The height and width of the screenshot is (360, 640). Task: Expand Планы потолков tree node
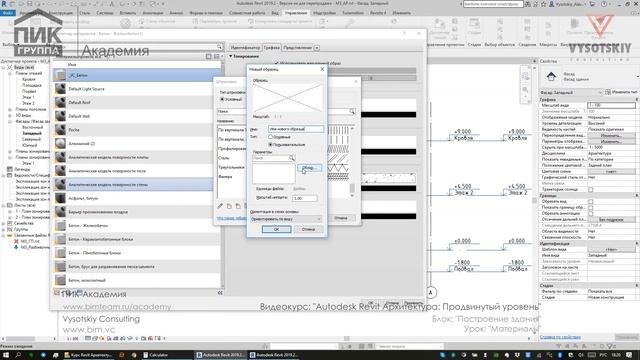[10, 109]
